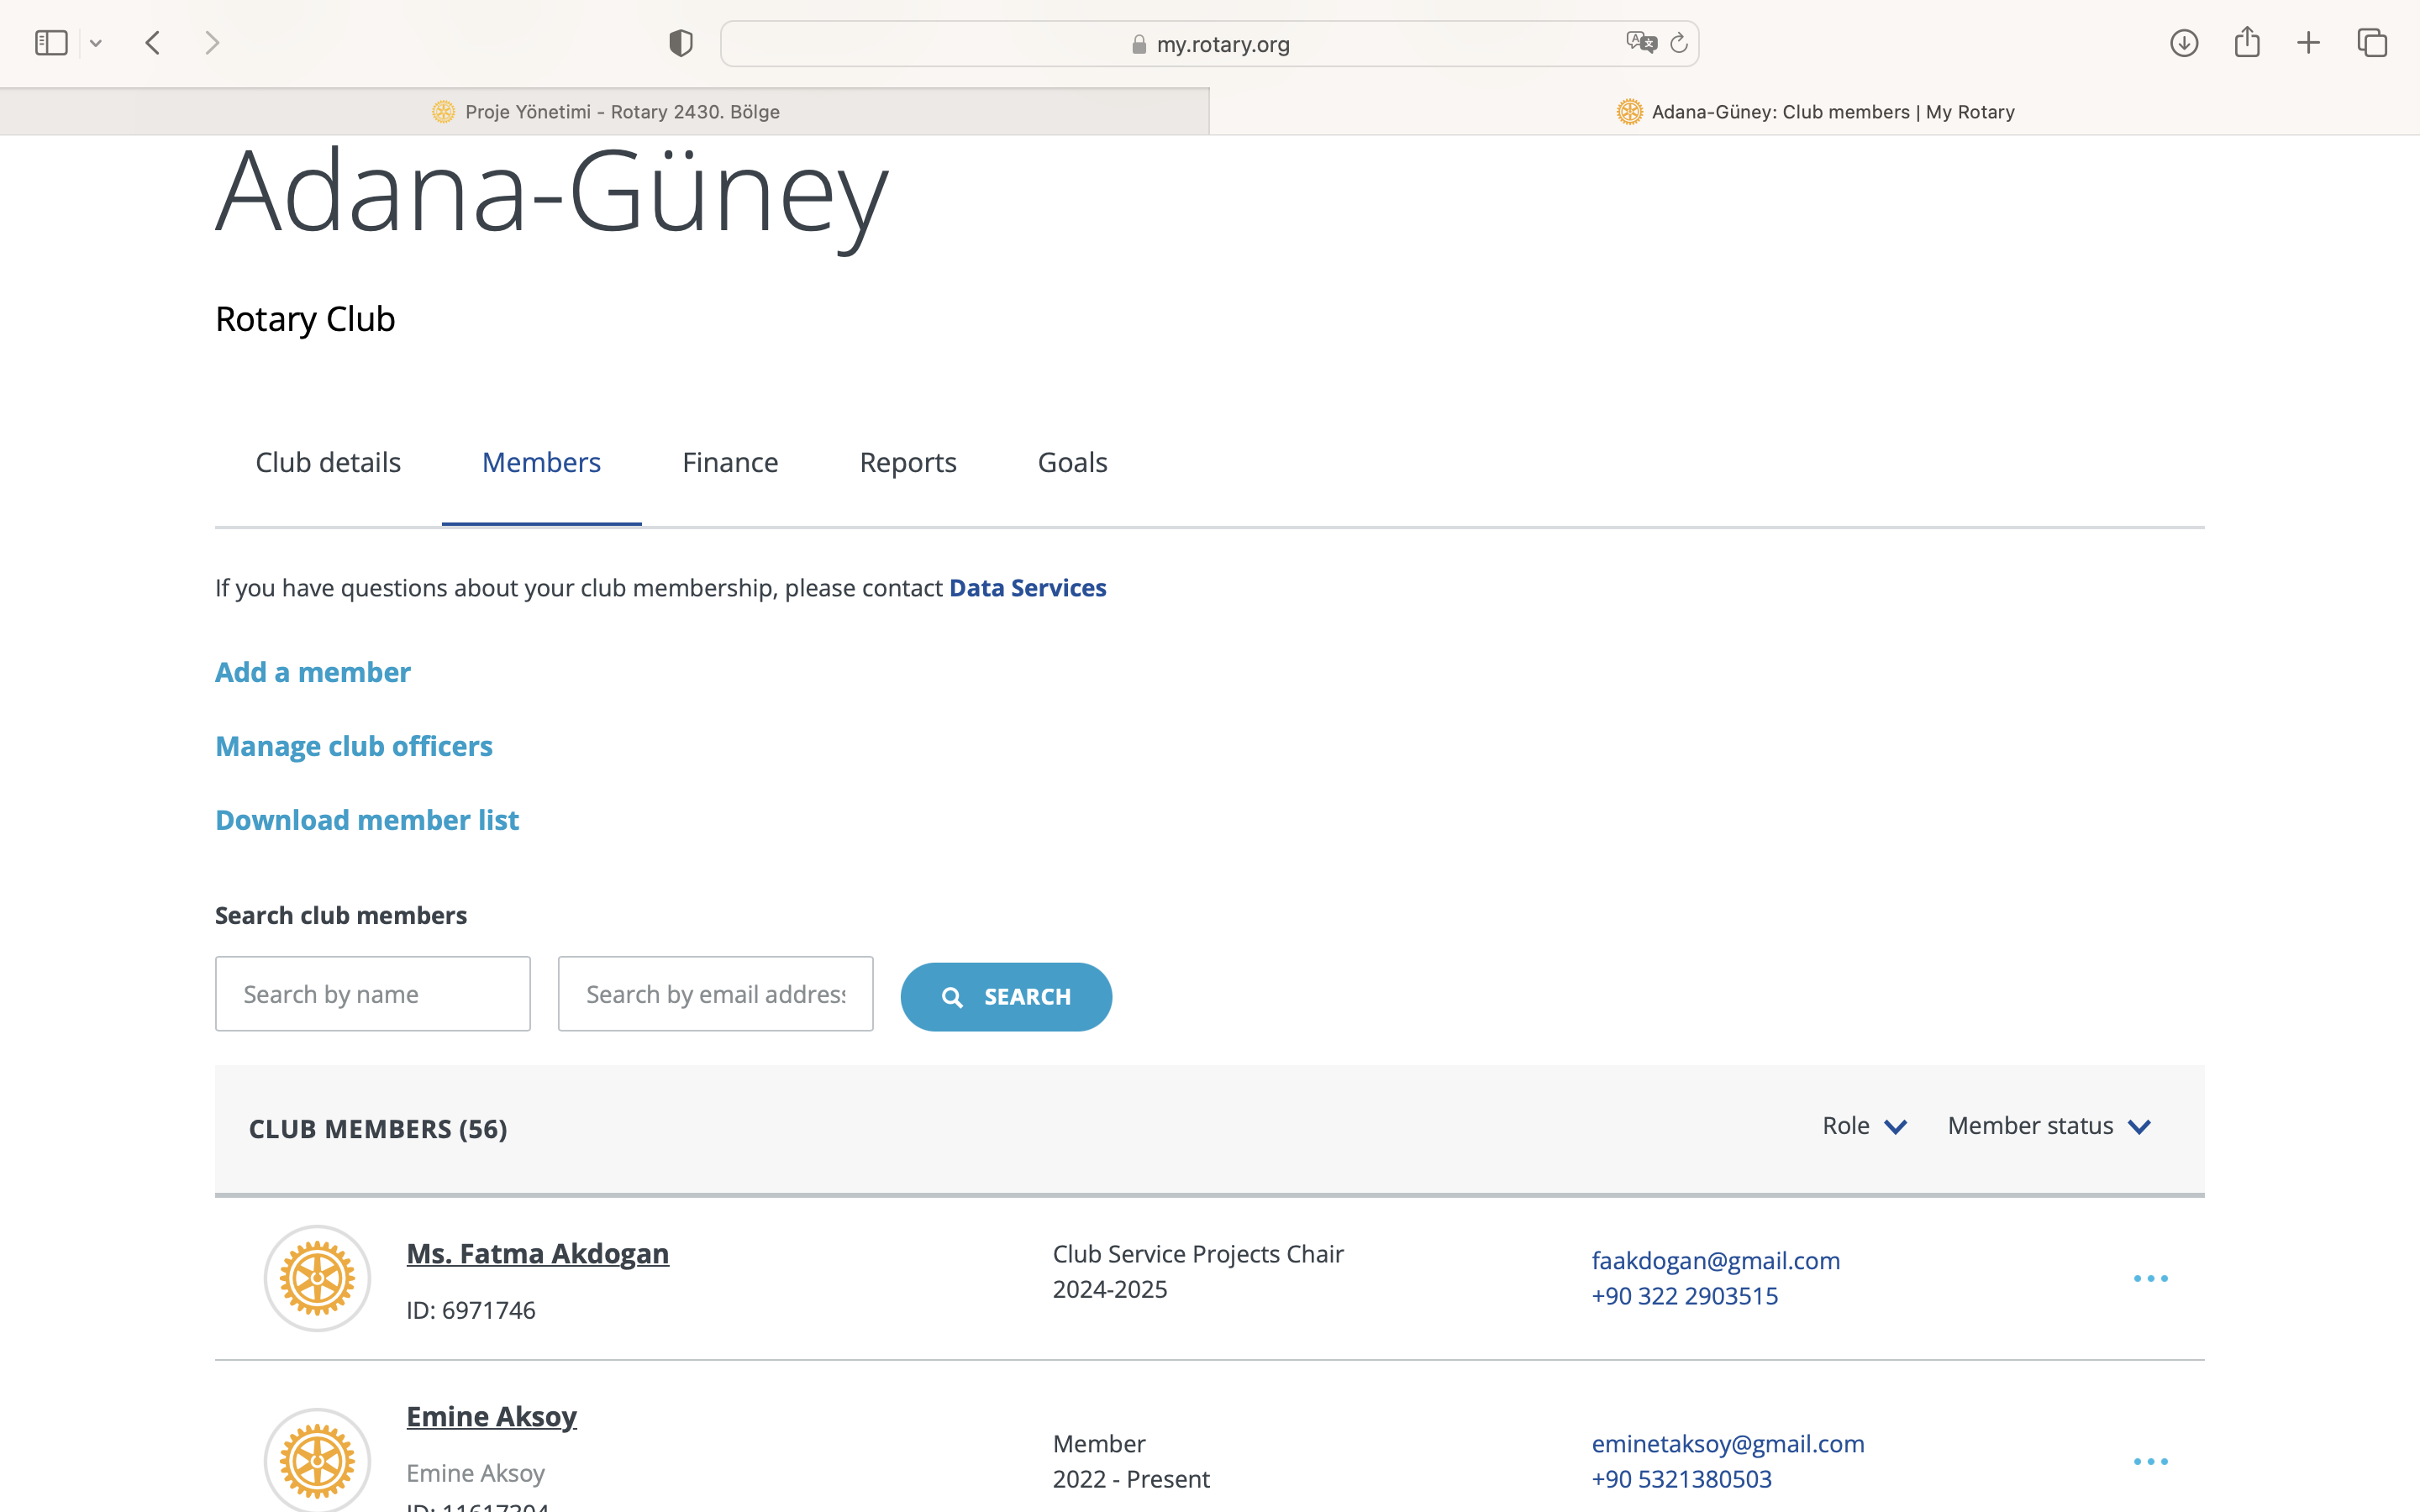Image resolution: width=2420 pixels, height=1512 pixels.
Task: Select the Members tab
Action: 541,462
